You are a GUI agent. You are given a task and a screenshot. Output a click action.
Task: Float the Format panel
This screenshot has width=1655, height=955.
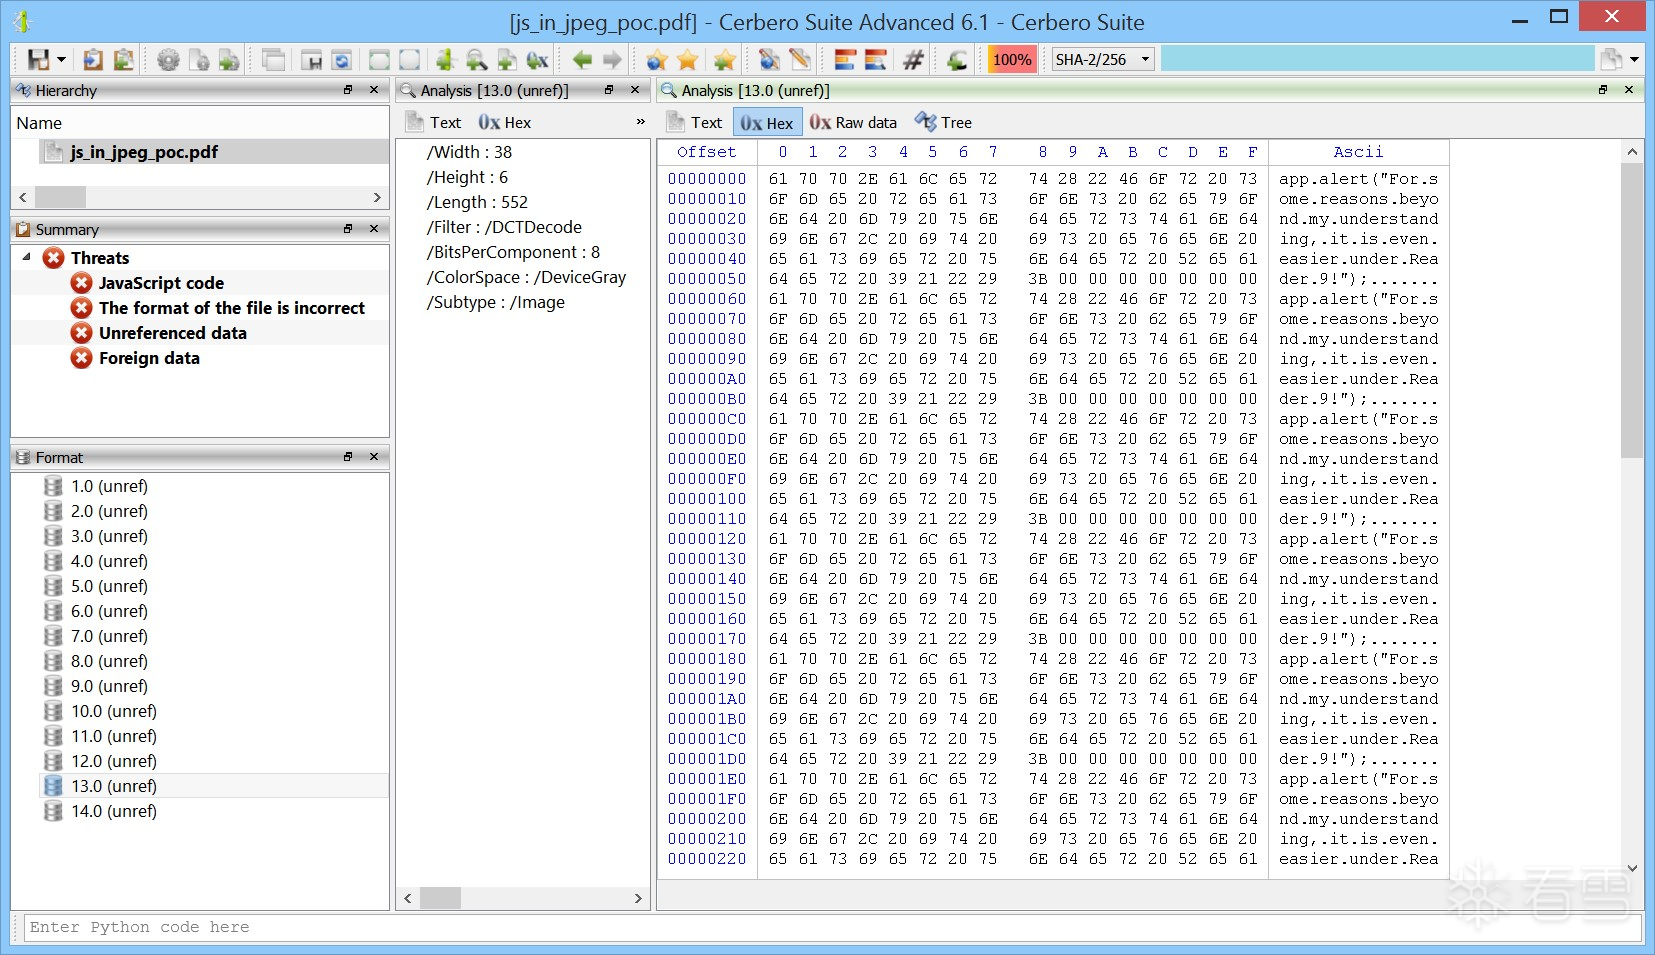pyautogui.click(x=348, y=457)
